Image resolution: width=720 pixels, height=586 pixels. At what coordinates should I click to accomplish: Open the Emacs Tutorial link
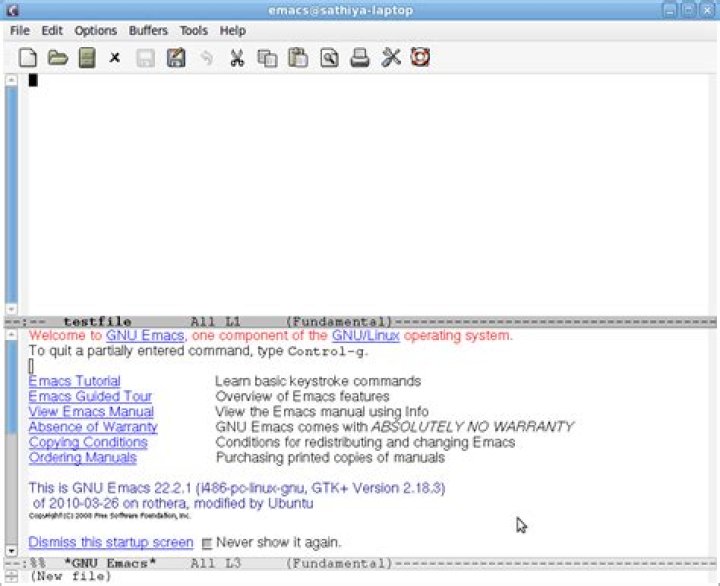click(x=74, y=381)
